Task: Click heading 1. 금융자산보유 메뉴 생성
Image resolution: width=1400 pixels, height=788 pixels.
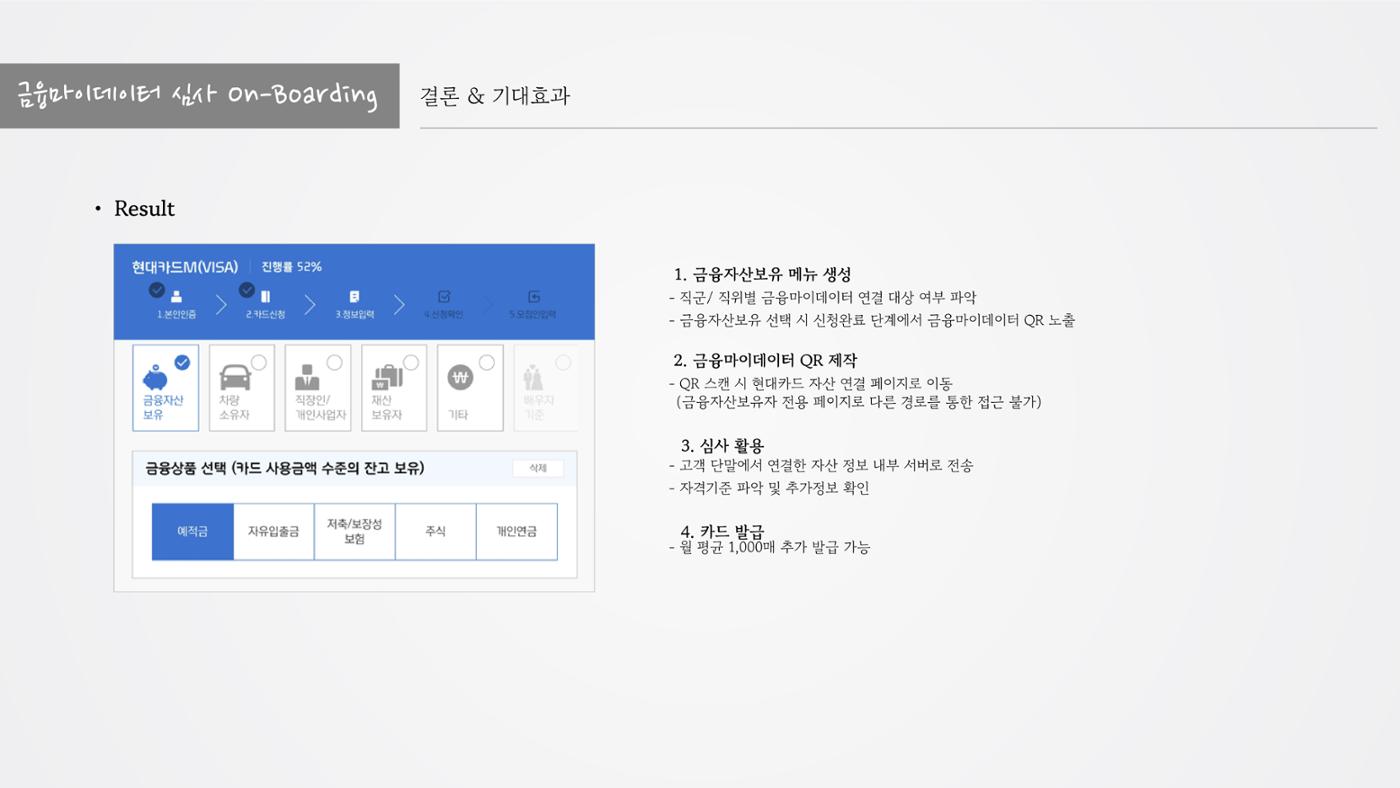Action: [762, 274]
